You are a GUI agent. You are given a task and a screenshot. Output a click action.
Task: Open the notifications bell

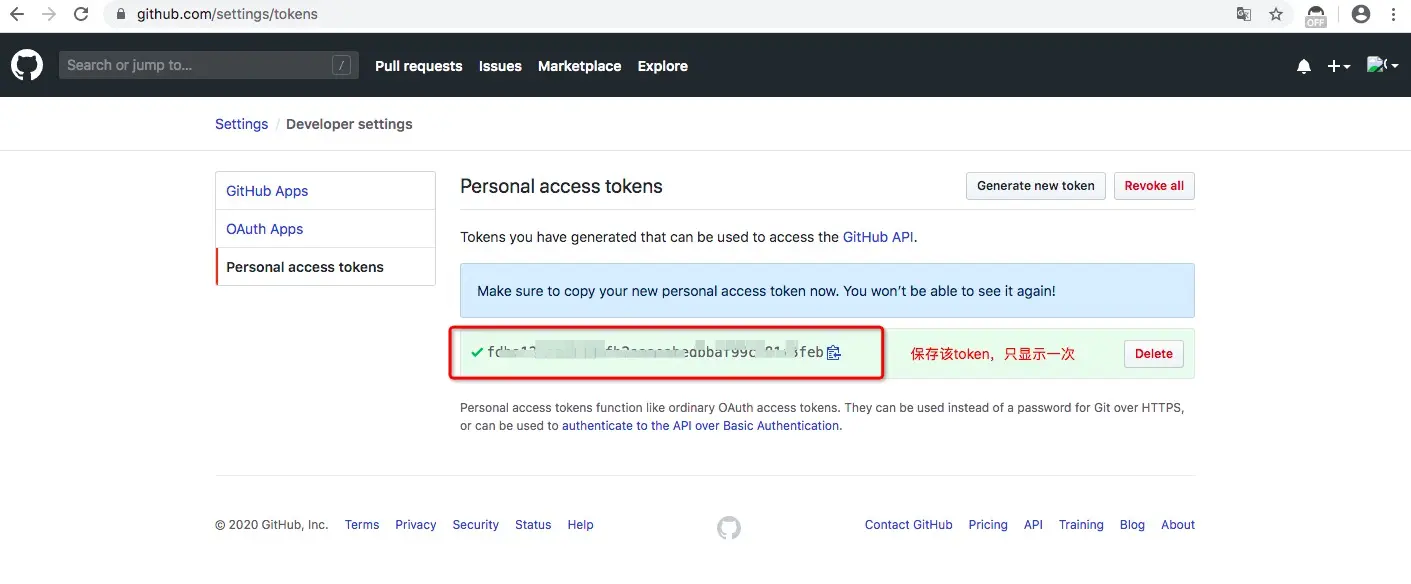pos(1303,66)
